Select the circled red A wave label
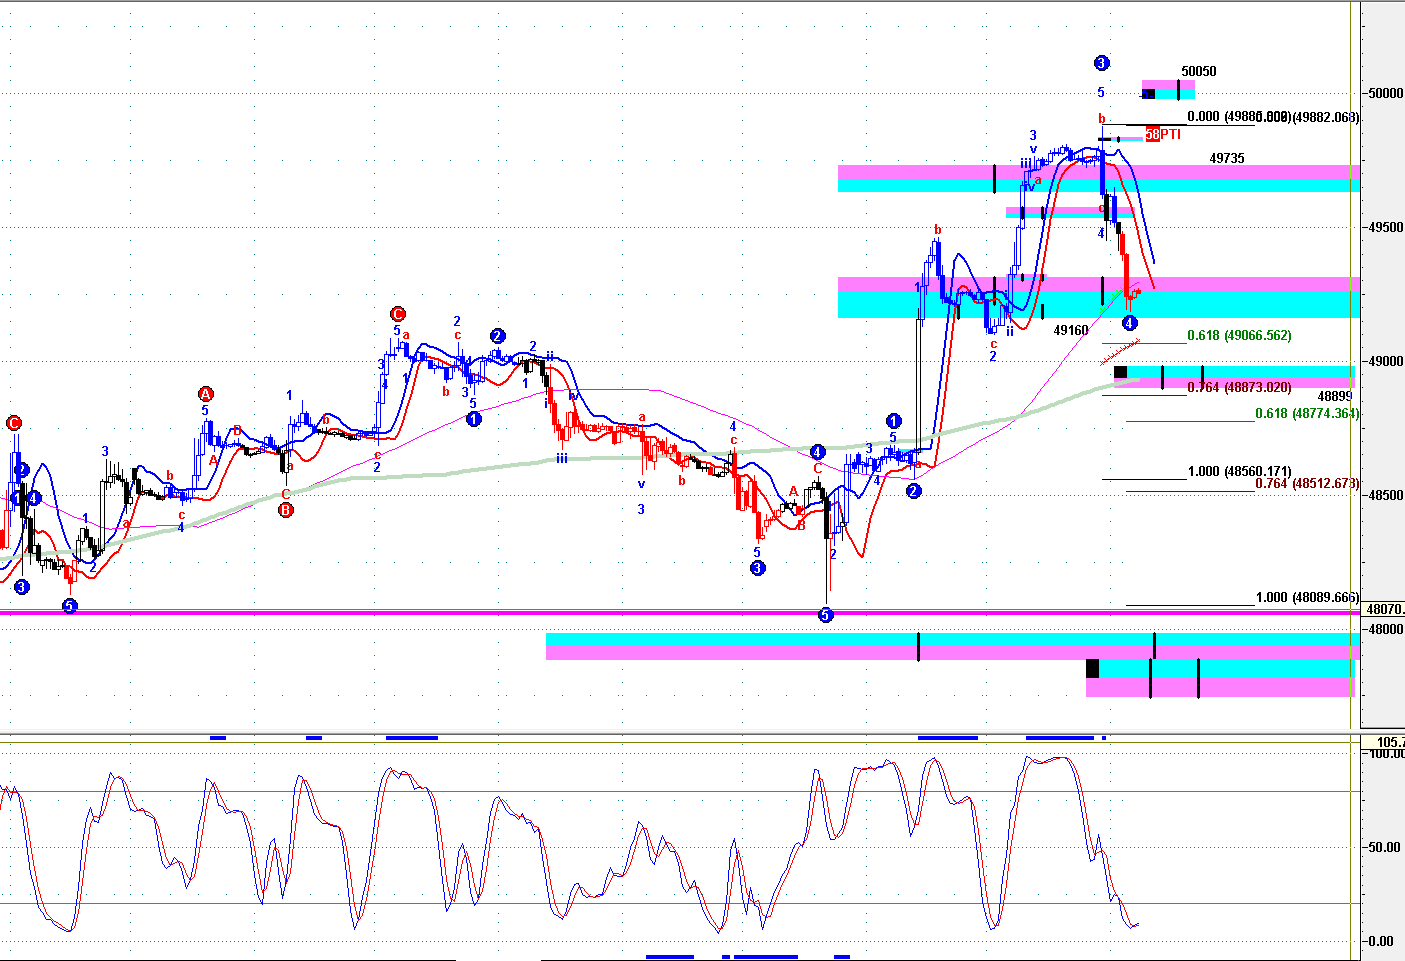This screenshot has width=1405, height=961. pos(205,394)
